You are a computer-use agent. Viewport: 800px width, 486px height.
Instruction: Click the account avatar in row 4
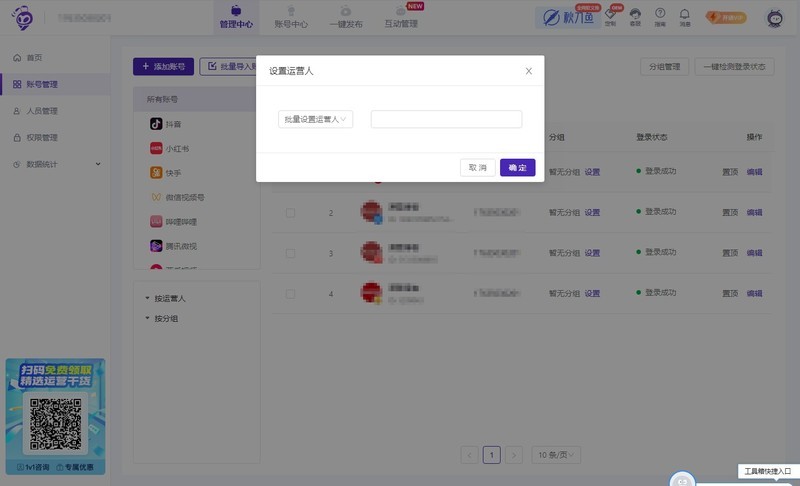click(371, 293)
